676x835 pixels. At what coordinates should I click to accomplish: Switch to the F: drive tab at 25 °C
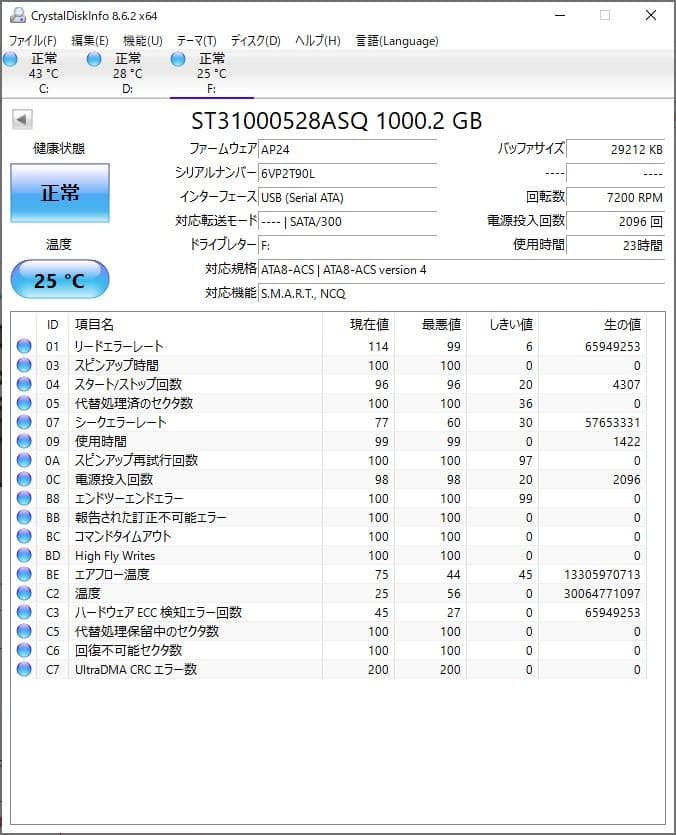(x=212, y=73)
